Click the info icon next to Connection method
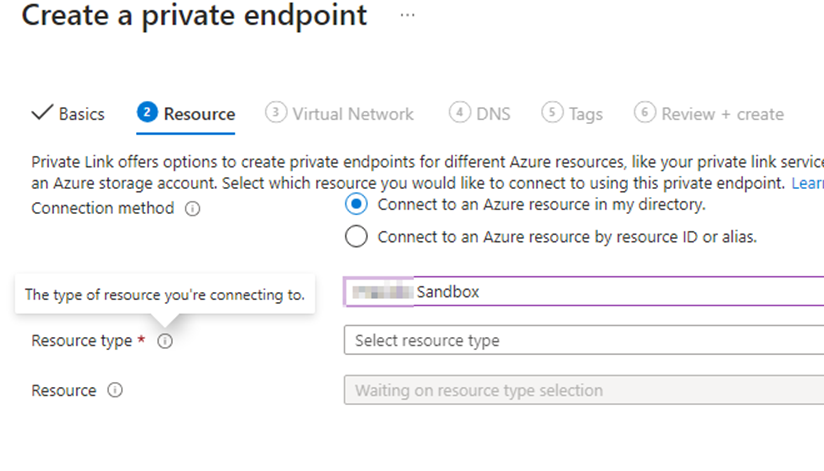Screen dimensions: 824x471 click(192, 209)
